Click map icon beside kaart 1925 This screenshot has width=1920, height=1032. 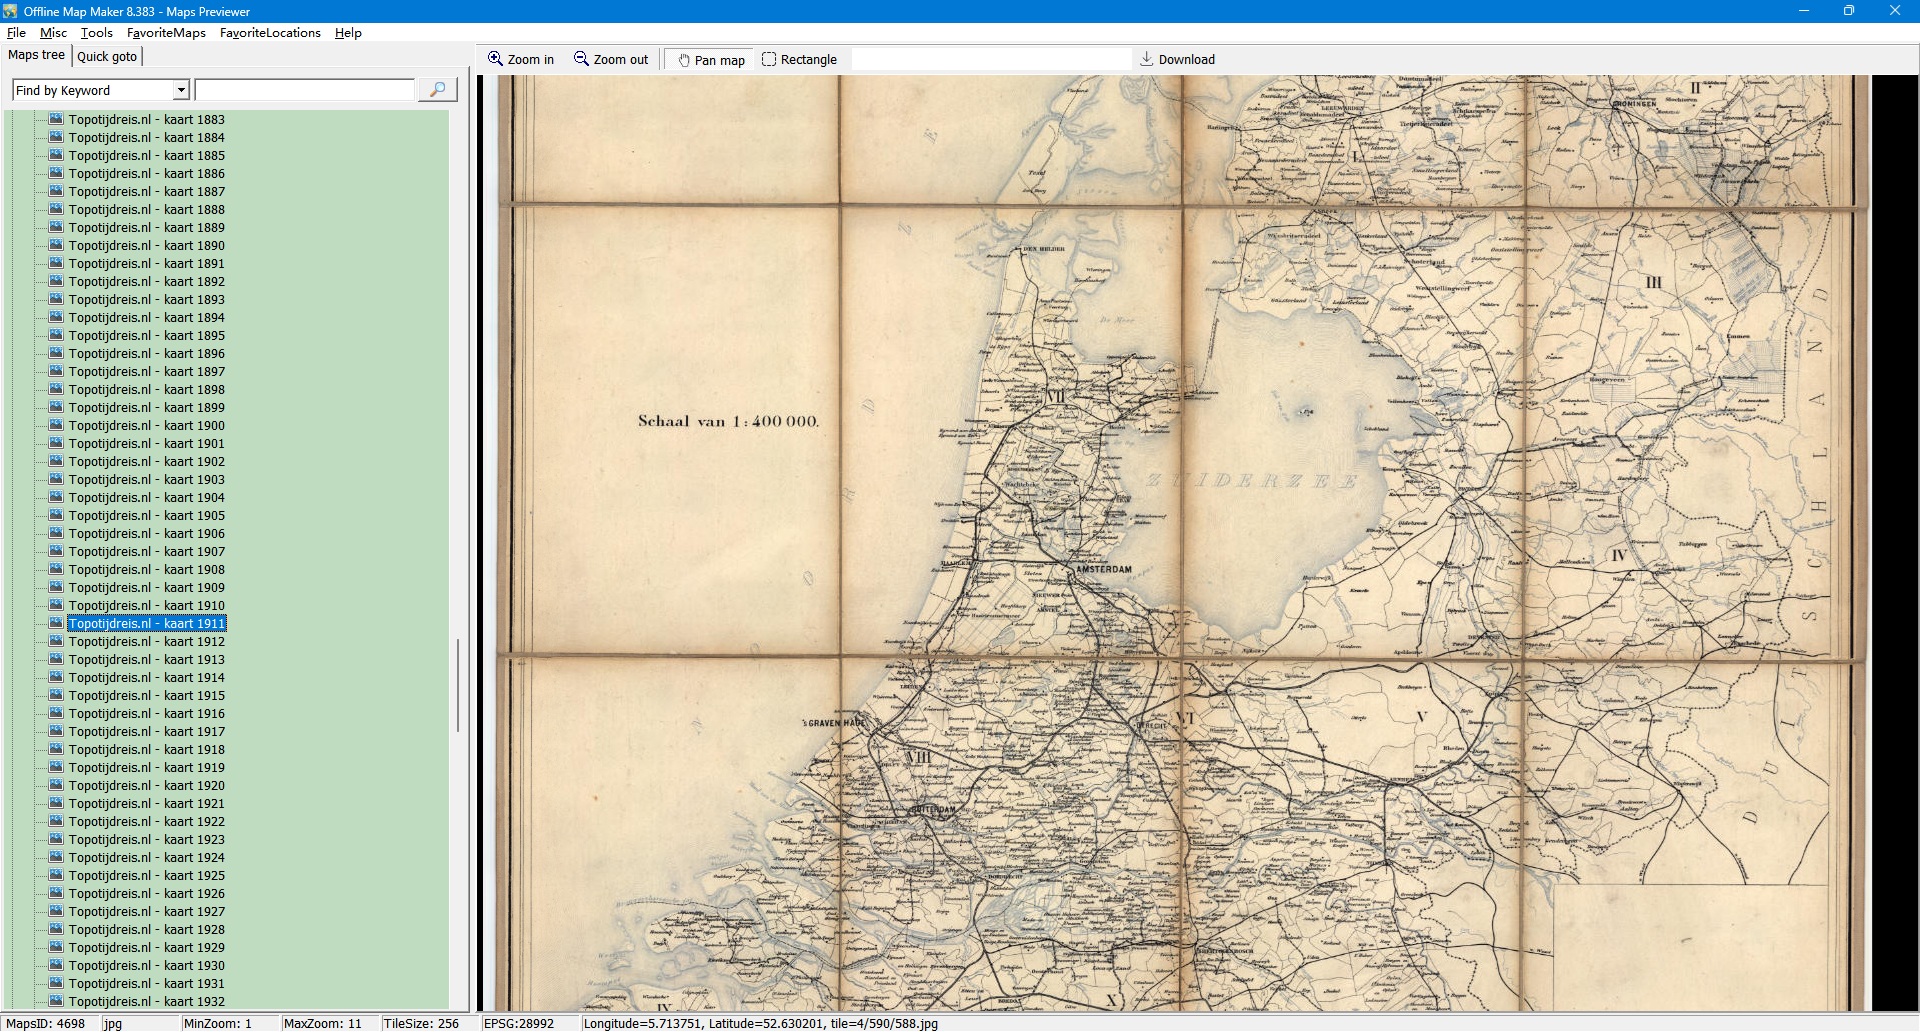coord(56,875)
